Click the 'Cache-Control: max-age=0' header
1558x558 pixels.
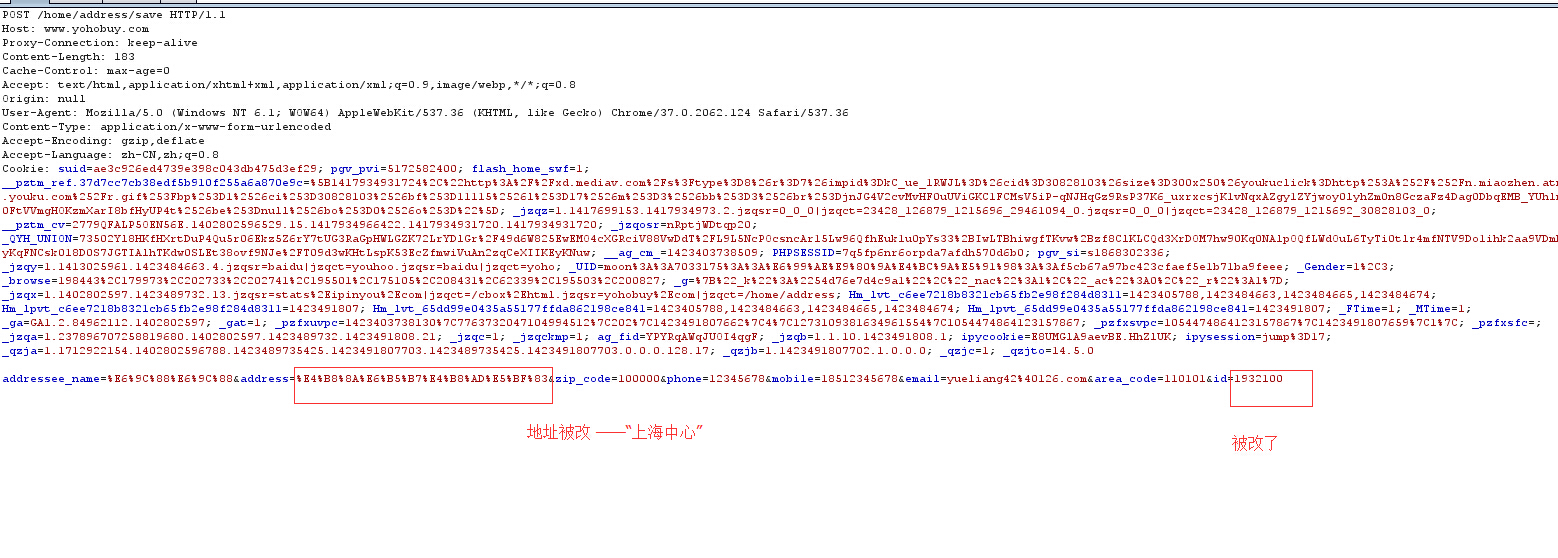pyautogui.click(x=86, y=71)
